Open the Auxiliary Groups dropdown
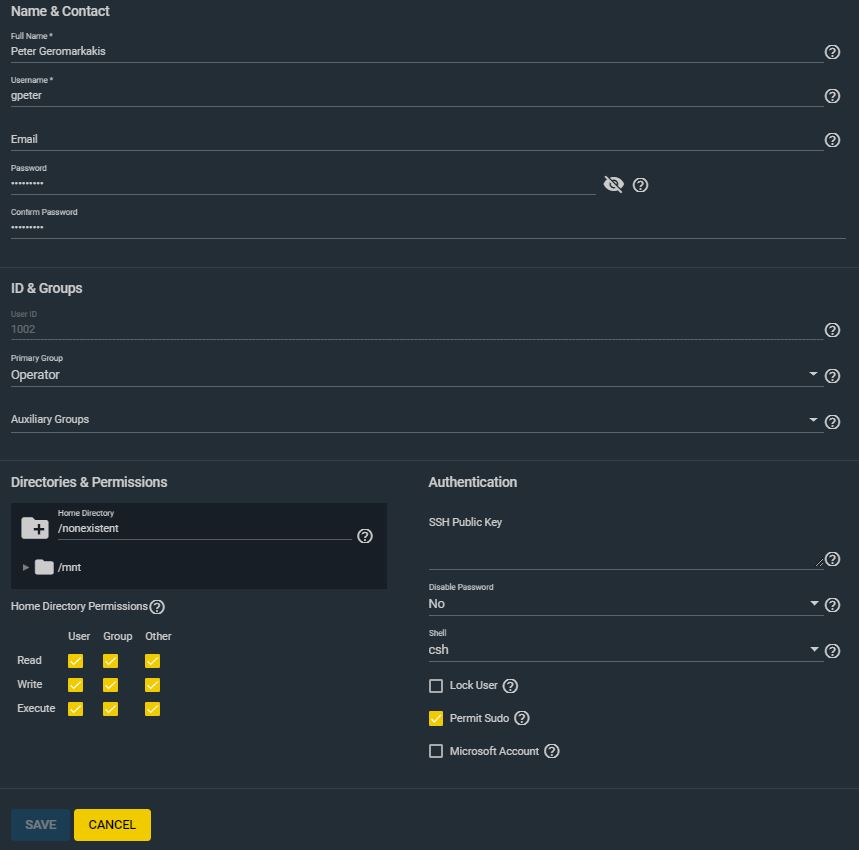 click(x=417, y=420)
